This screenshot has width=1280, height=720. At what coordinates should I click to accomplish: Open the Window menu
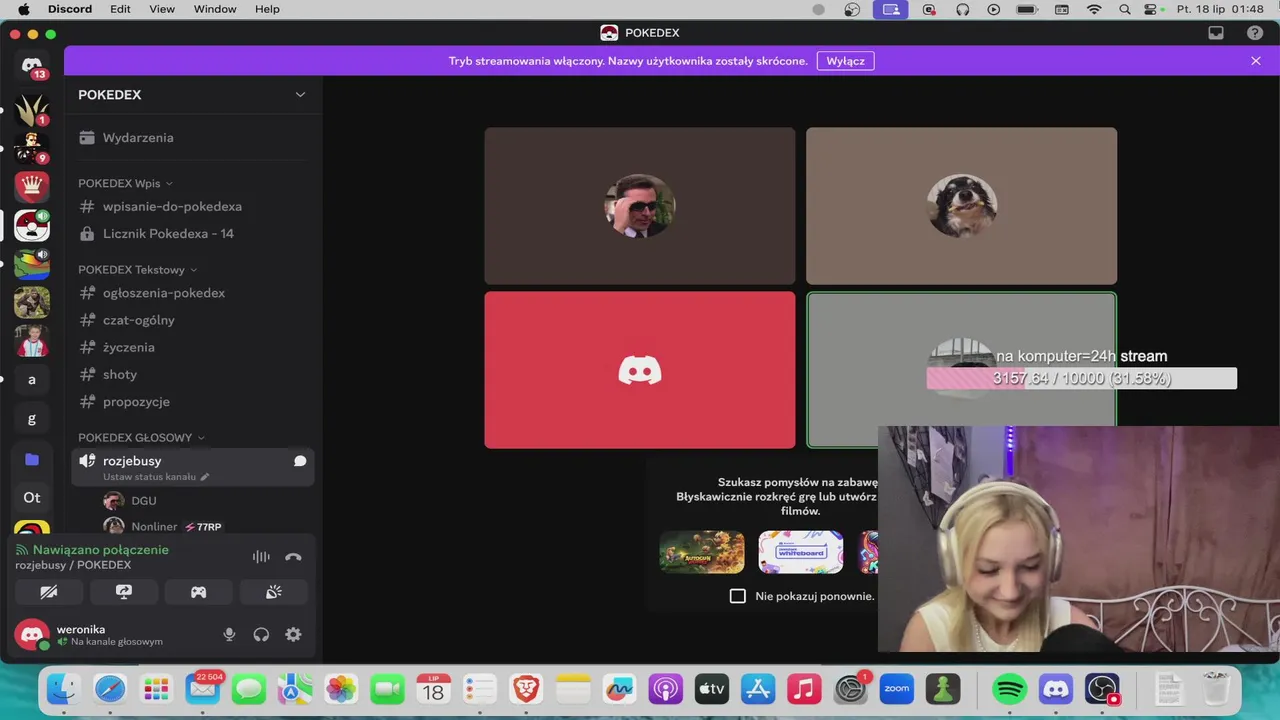pyautogui.click(x=215, y=9)
